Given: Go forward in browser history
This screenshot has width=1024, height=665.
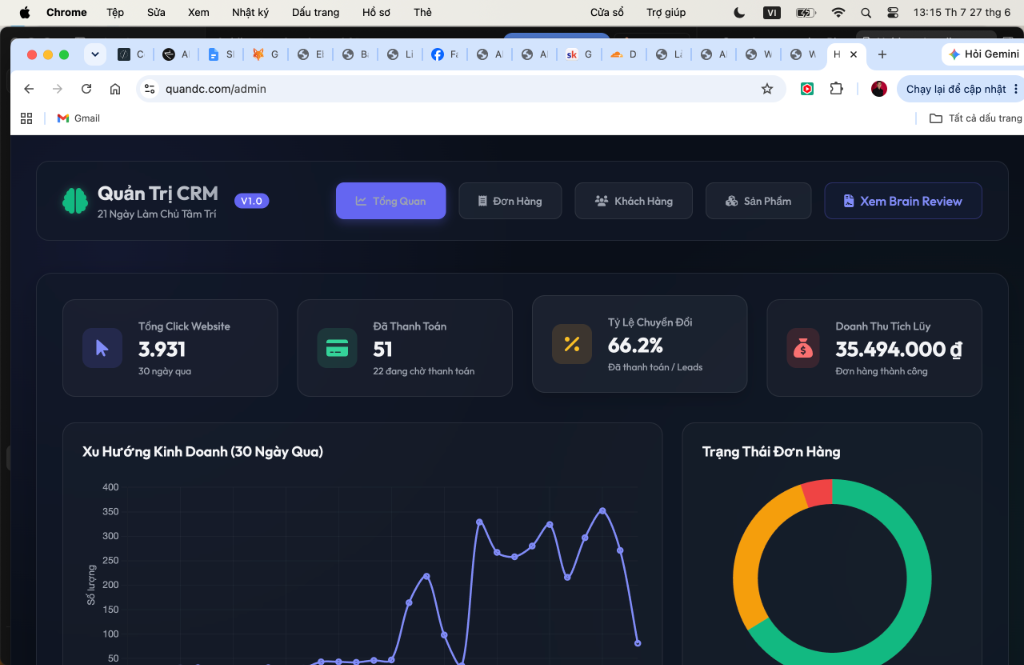Looking at the screenshot, I should (57, 89).
